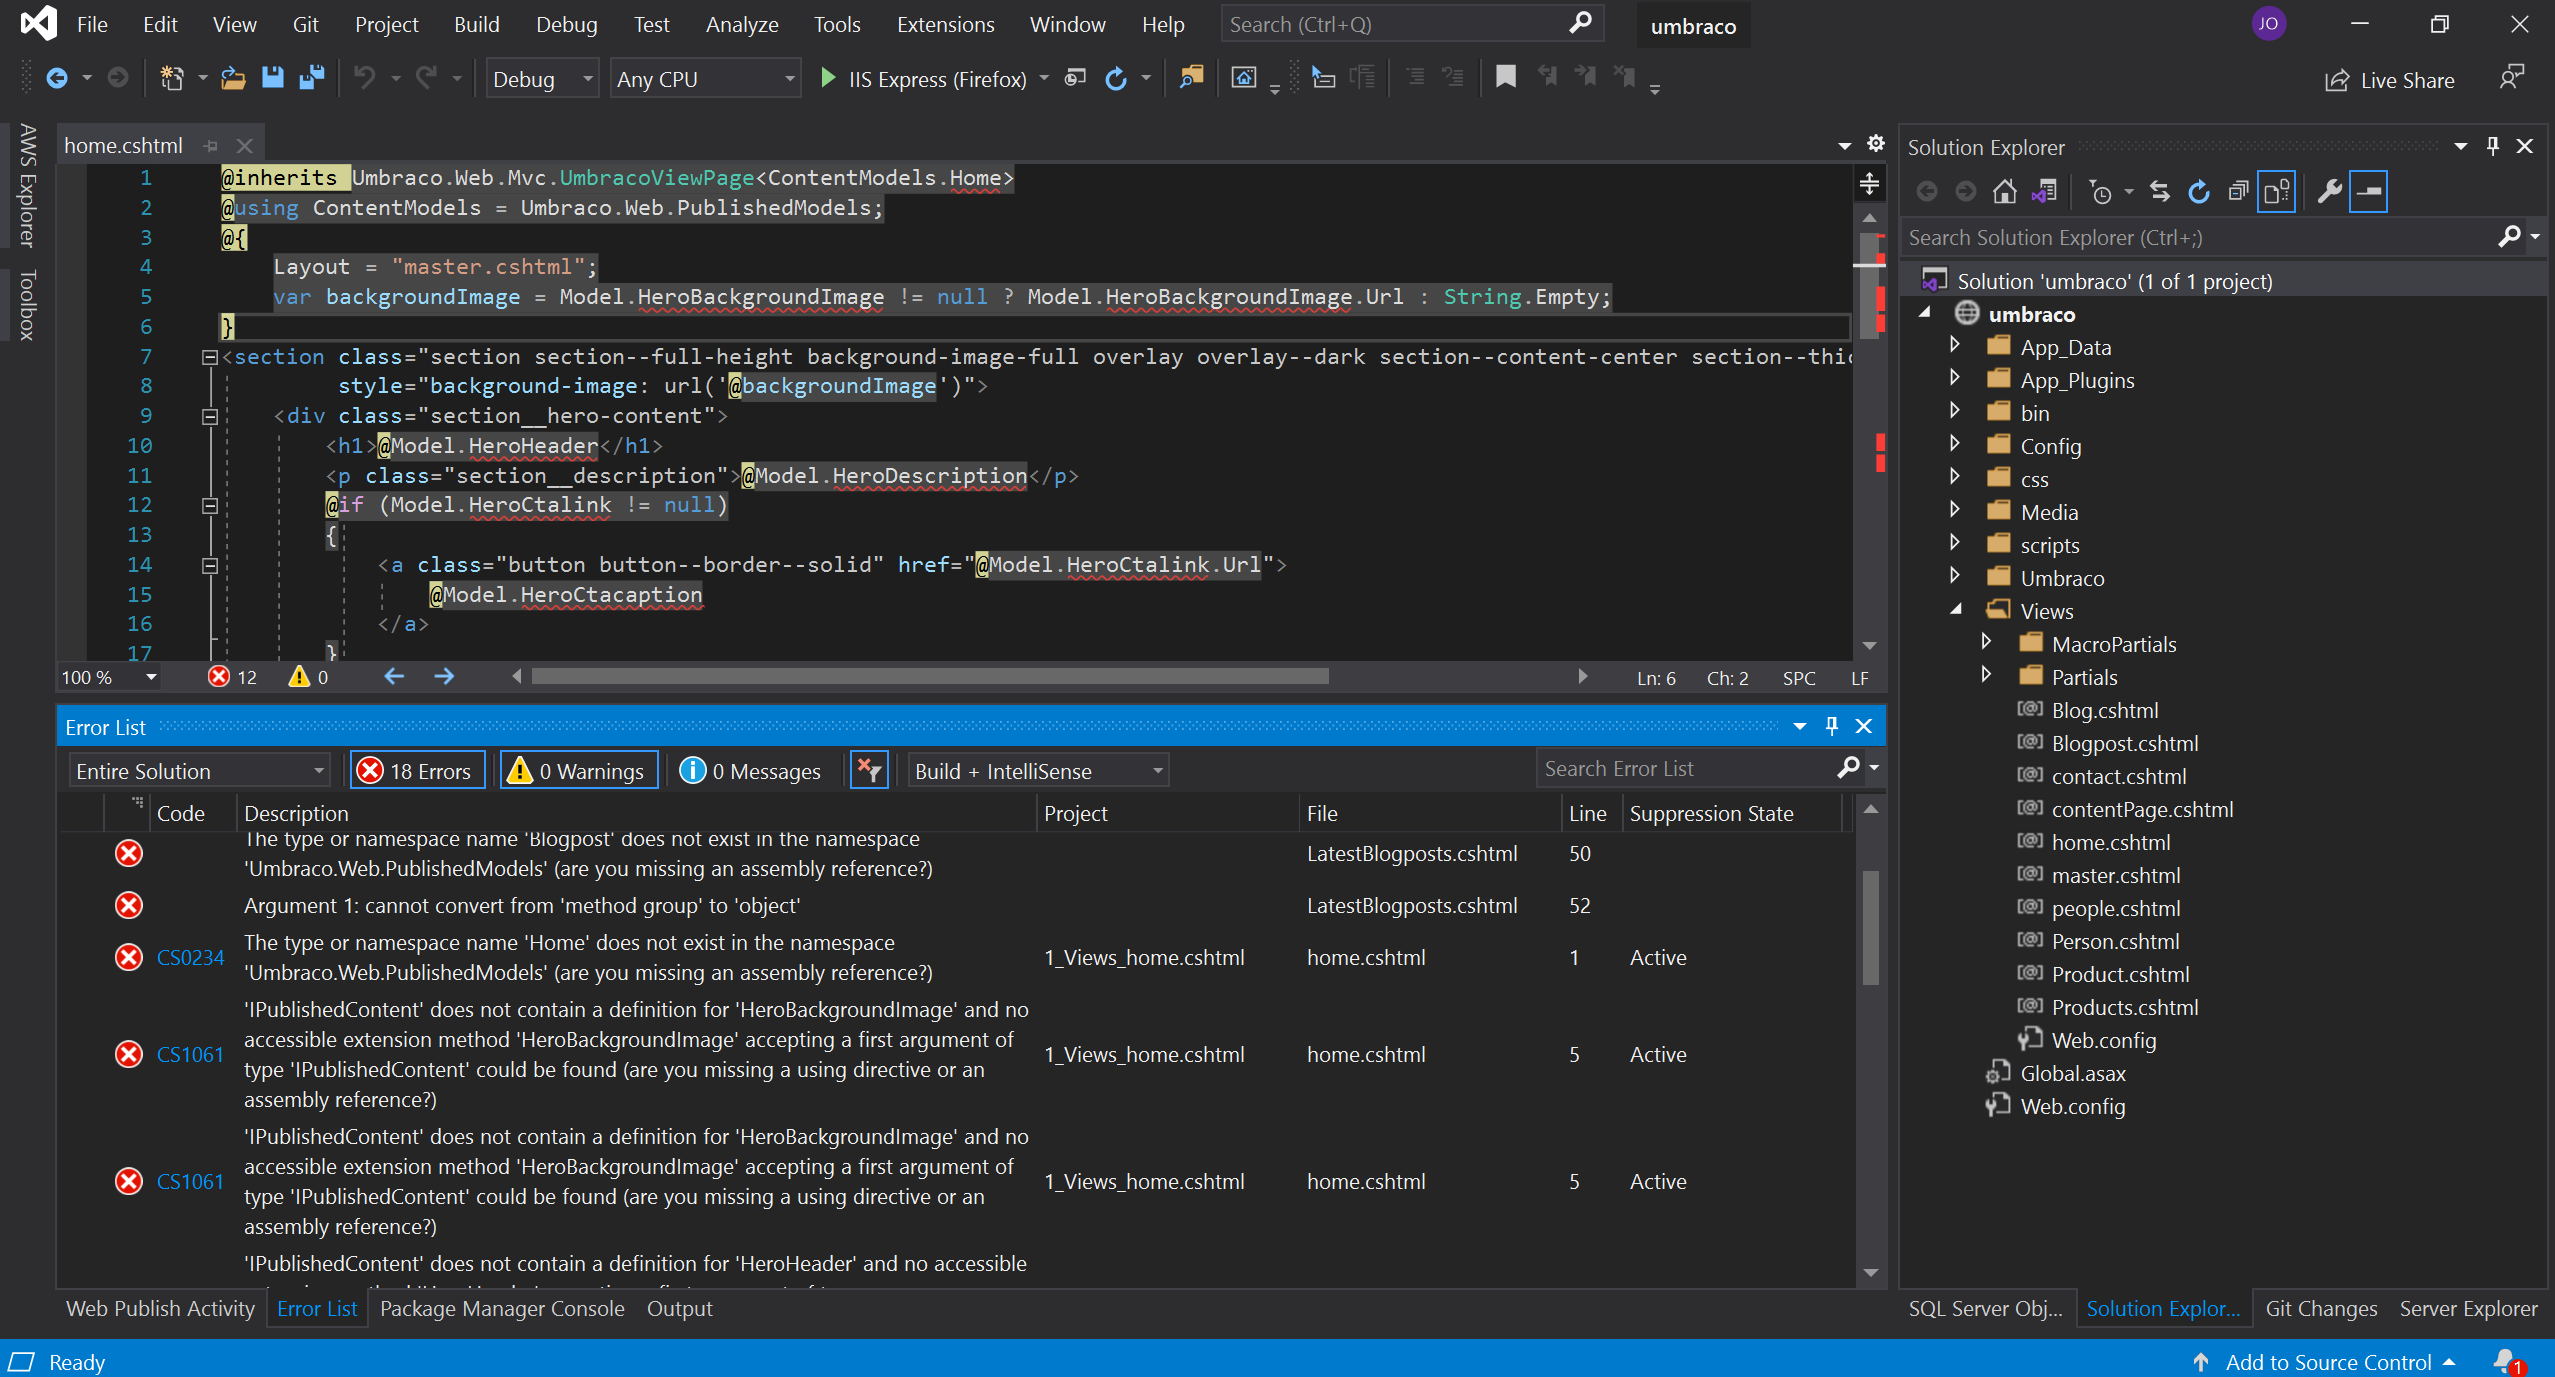Click the Redo action icon
This screenshot has height=1377, width=2555.
tap(427, 80)
